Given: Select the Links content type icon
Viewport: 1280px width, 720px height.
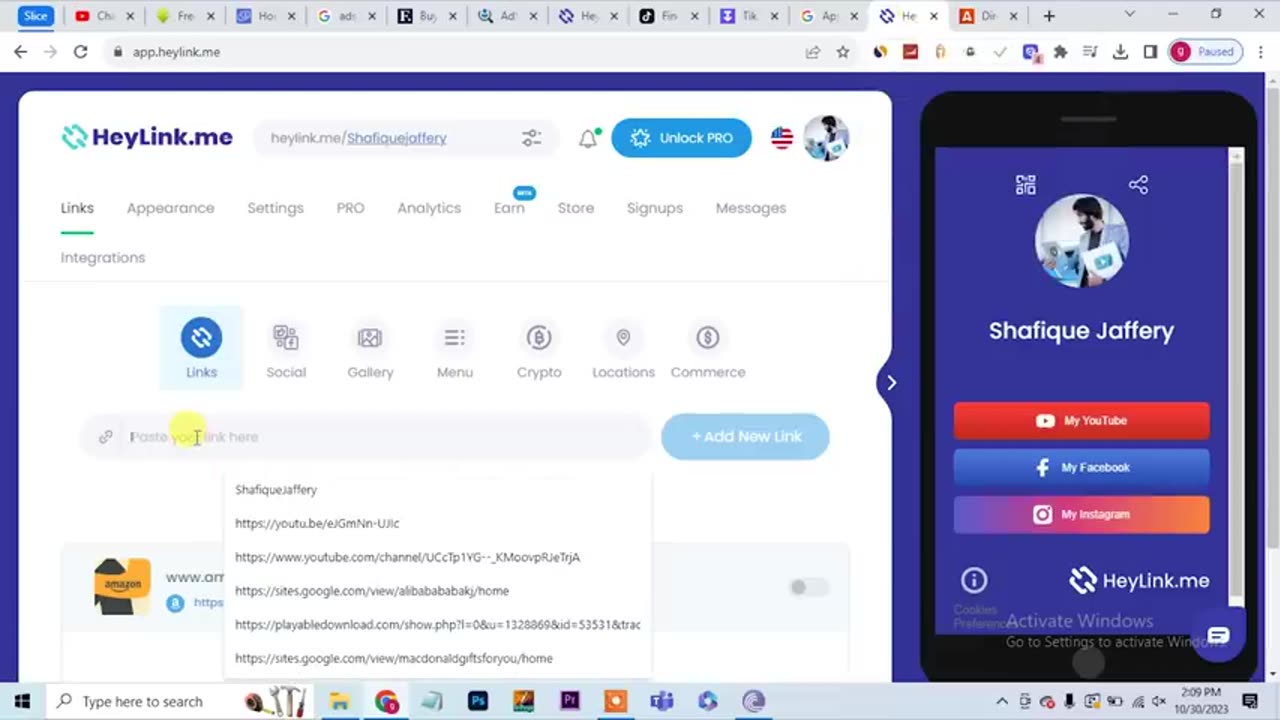Looking at the screenshot, I should pos(201,338).
